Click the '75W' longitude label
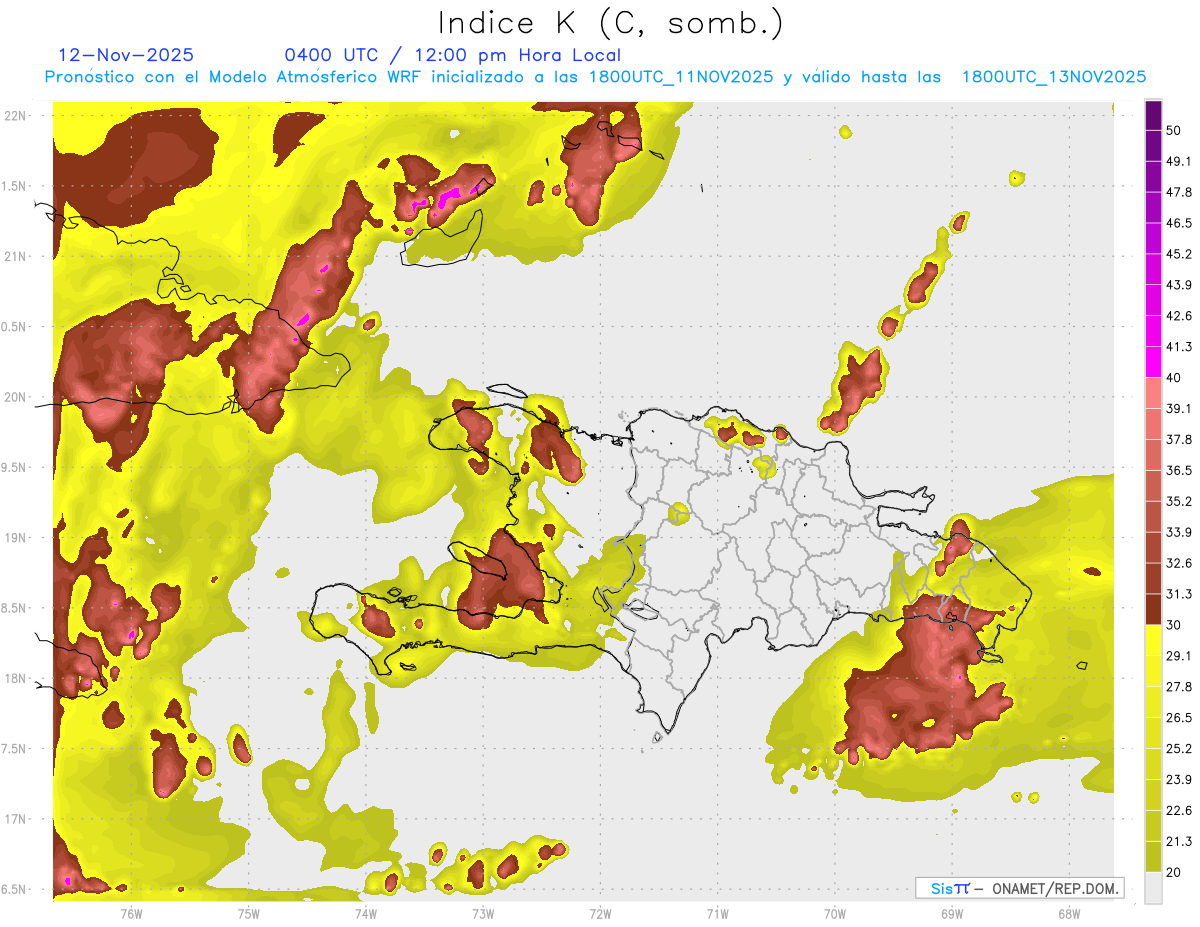Image resolution: width=1200 pixels, height=927 pixels. click(x=249, y=913)
